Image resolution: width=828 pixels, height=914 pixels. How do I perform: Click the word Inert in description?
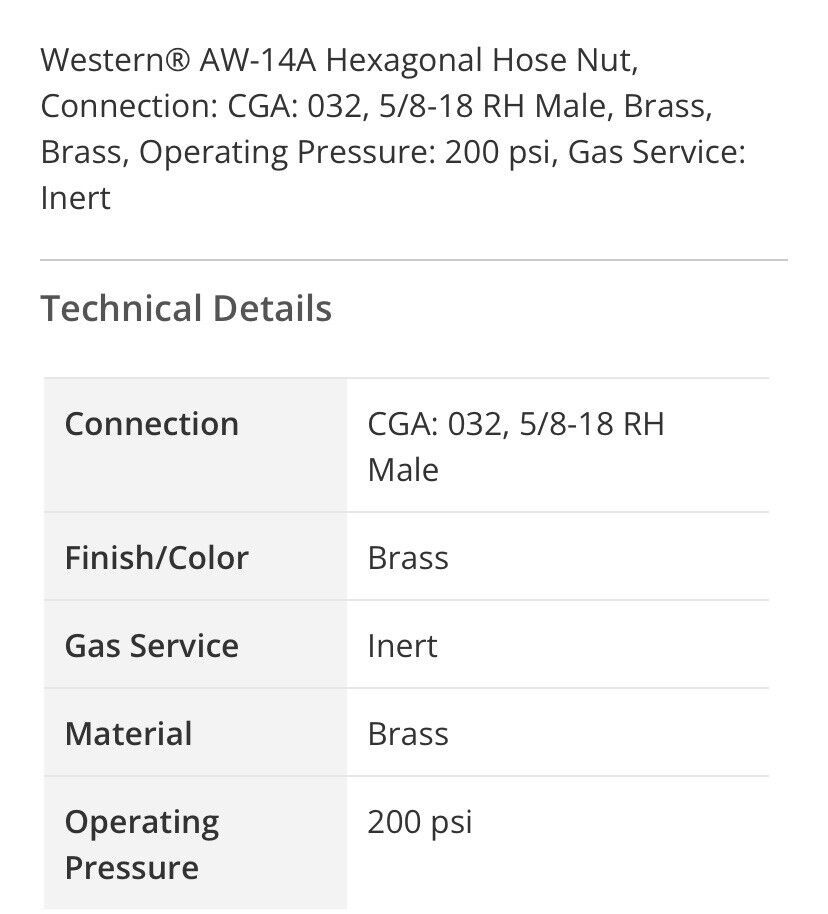[75, 198]
